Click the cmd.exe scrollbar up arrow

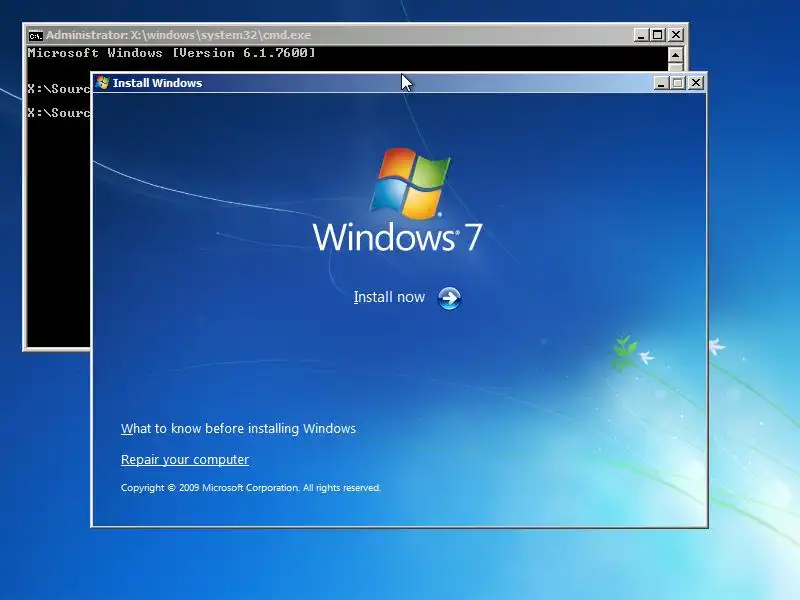(675, 55)
